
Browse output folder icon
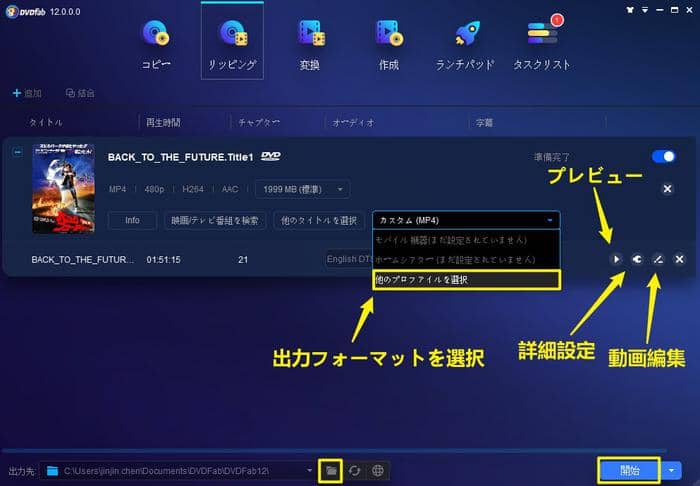[331, 470]
